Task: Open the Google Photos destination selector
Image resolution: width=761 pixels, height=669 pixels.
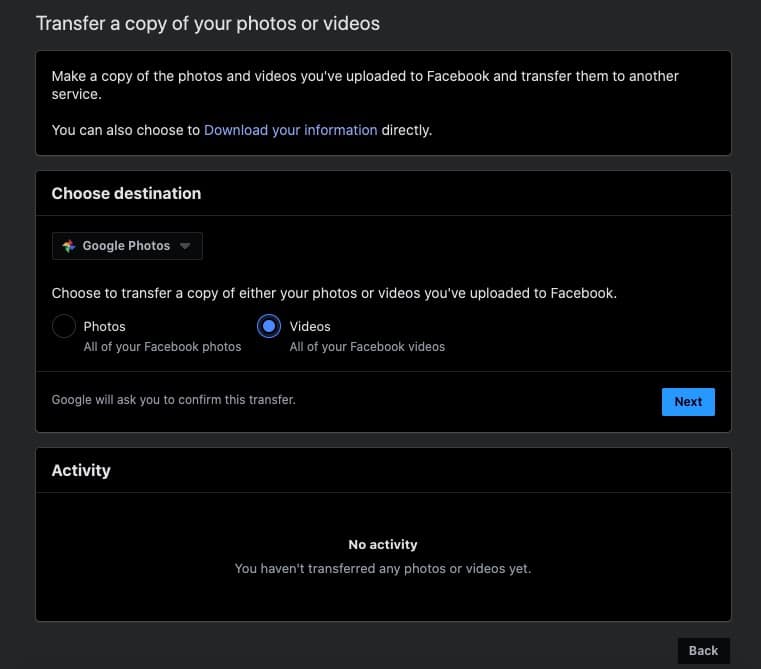Action: (x=127, y=246)
